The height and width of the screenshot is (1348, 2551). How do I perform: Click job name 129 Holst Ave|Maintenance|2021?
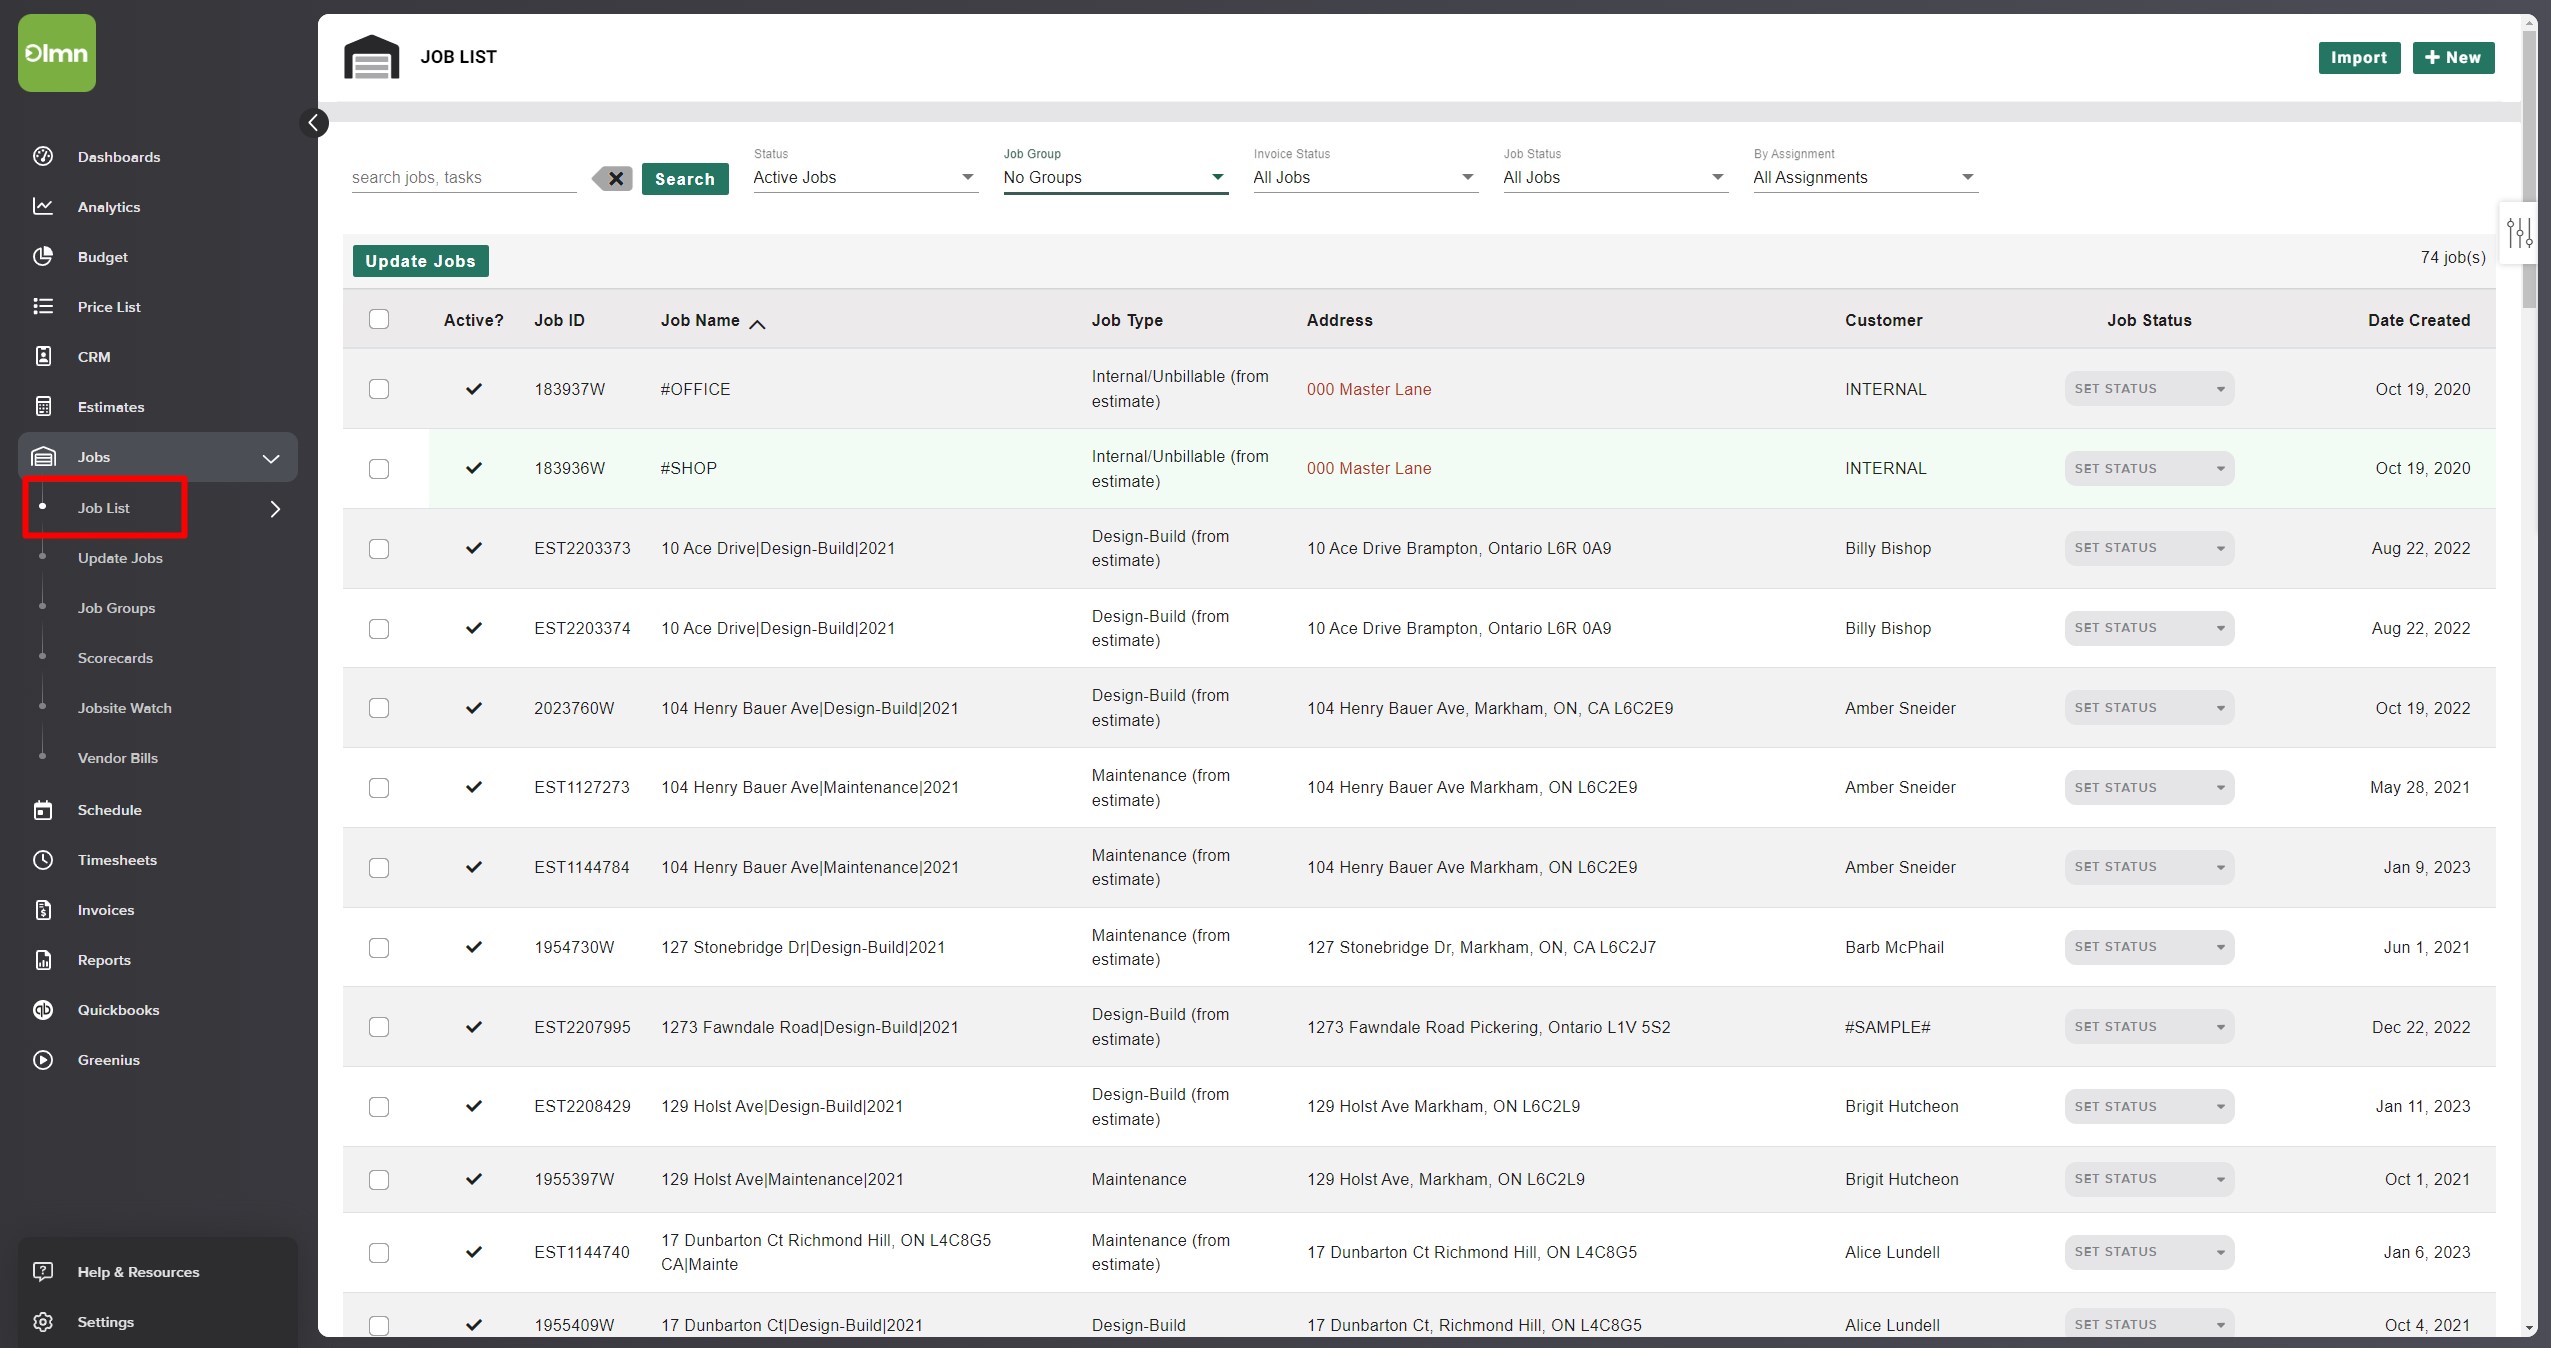782,1179
